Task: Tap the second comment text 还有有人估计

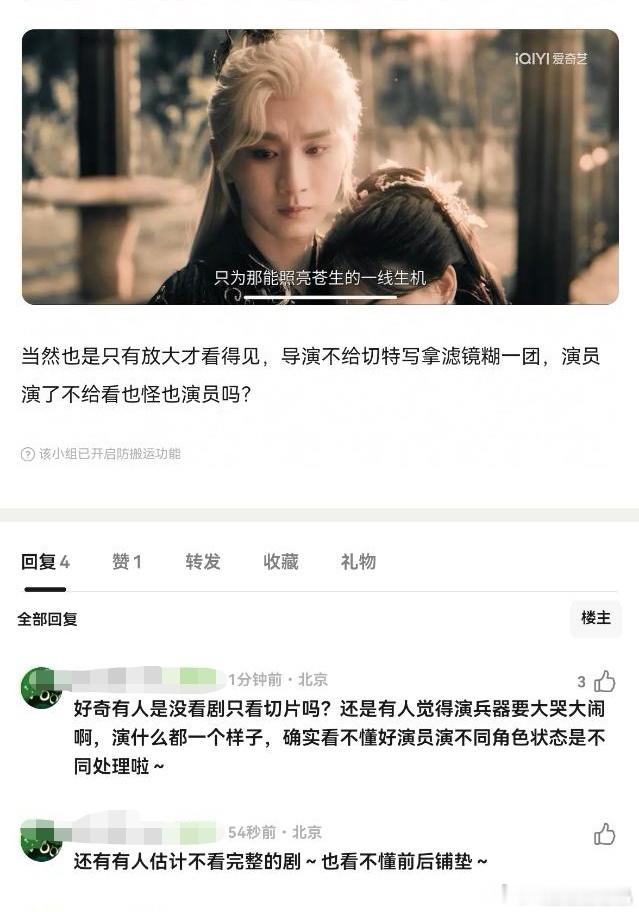Action: (280, 861)
